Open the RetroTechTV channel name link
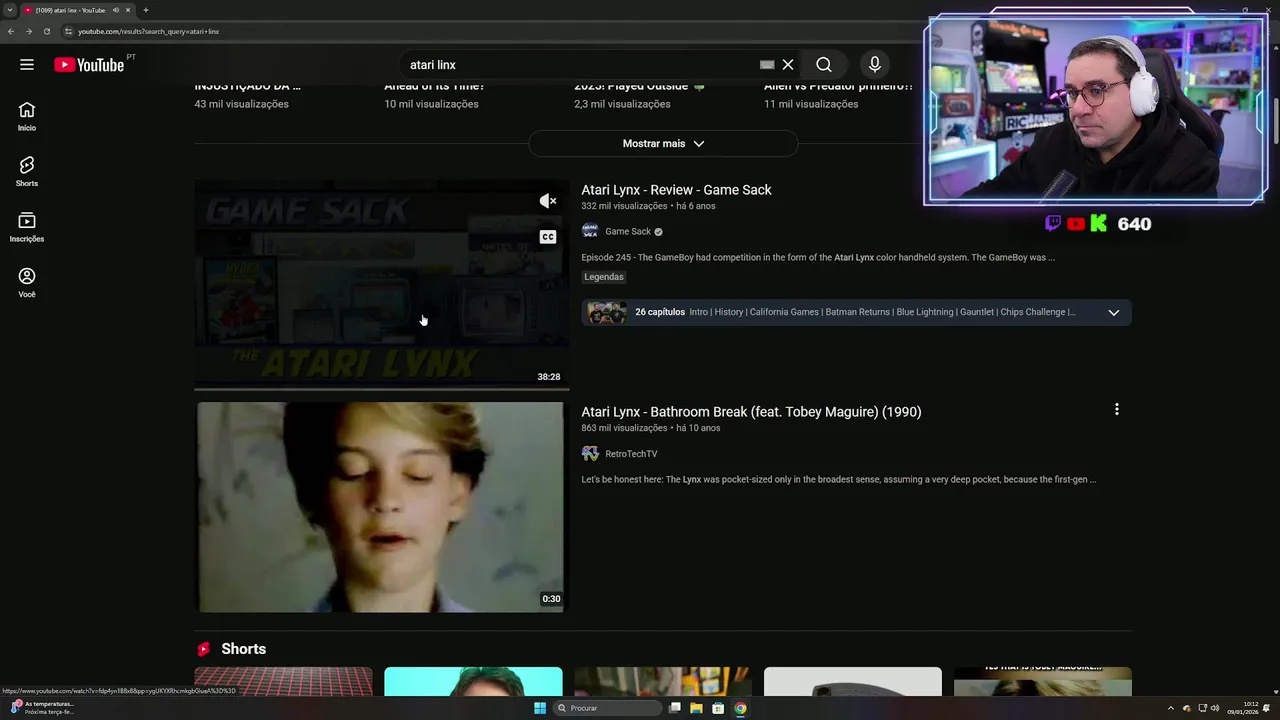This screenshot has height=720, width=1280. [631, 454]
